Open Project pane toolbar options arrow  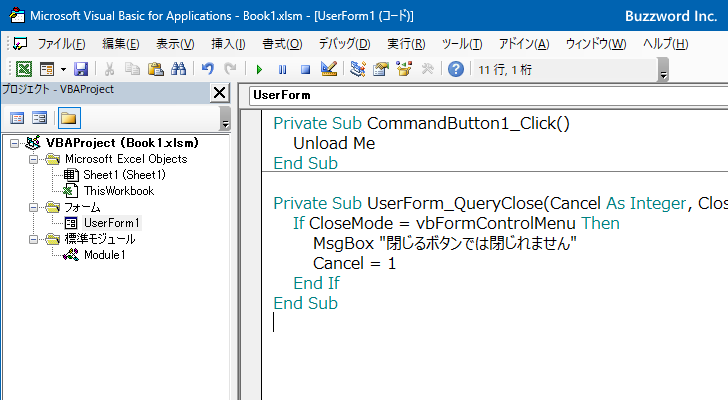(x=225, y=118)
